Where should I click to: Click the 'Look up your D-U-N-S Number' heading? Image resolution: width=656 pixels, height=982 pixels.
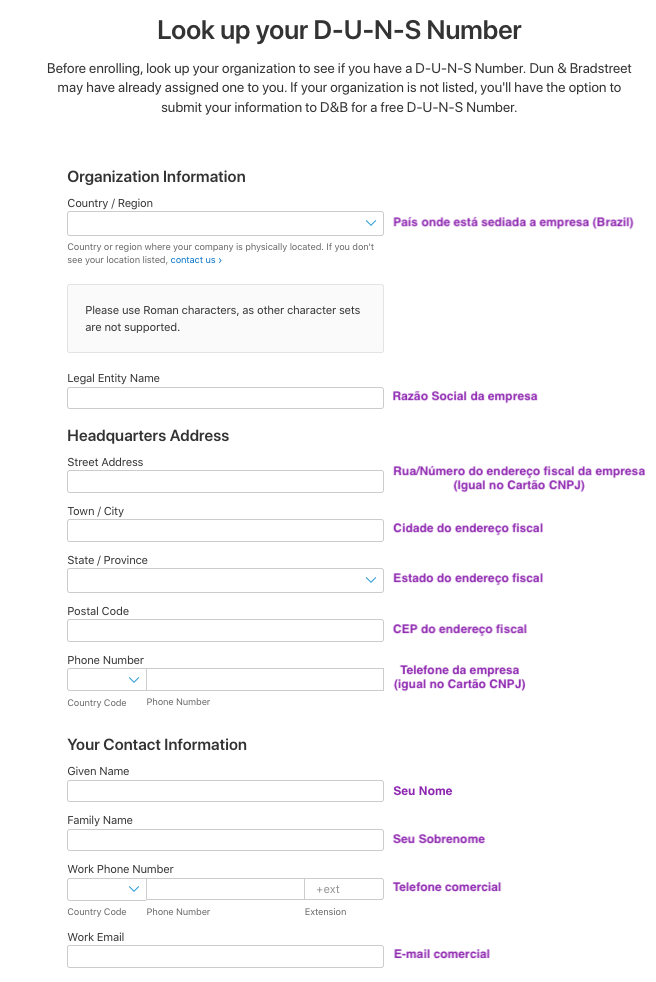[339, 30]
